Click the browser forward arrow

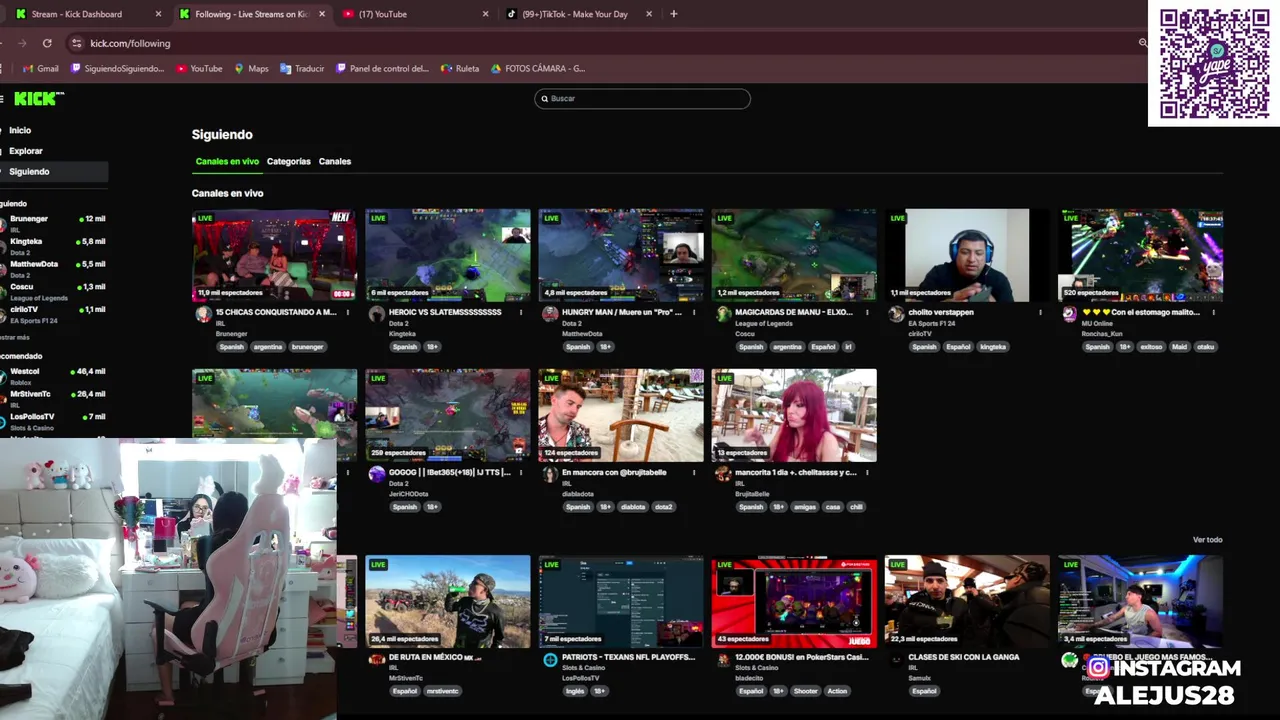[x=22, y=43]
